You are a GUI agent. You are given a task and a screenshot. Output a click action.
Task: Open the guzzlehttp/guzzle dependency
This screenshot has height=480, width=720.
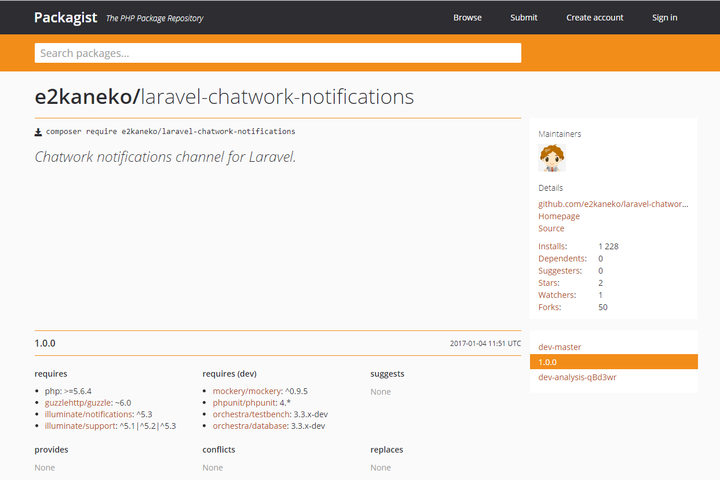click(x=78, y=403)
